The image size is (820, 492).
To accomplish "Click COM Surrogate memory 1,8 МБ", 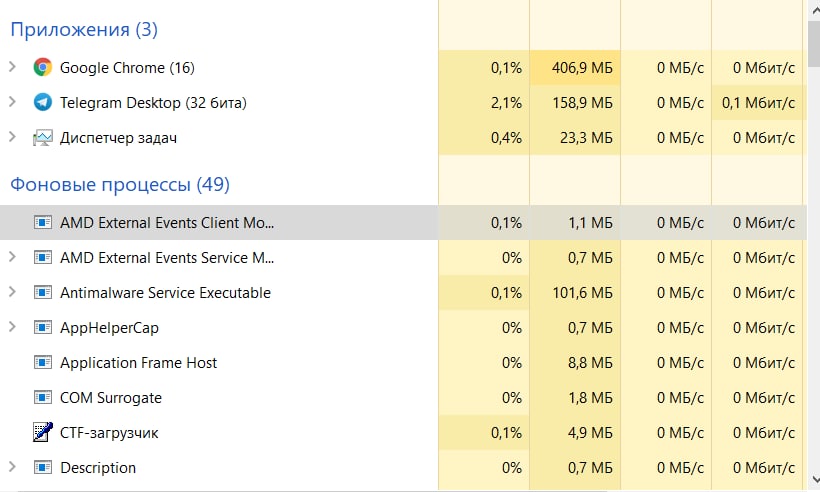I will point(590,398).
